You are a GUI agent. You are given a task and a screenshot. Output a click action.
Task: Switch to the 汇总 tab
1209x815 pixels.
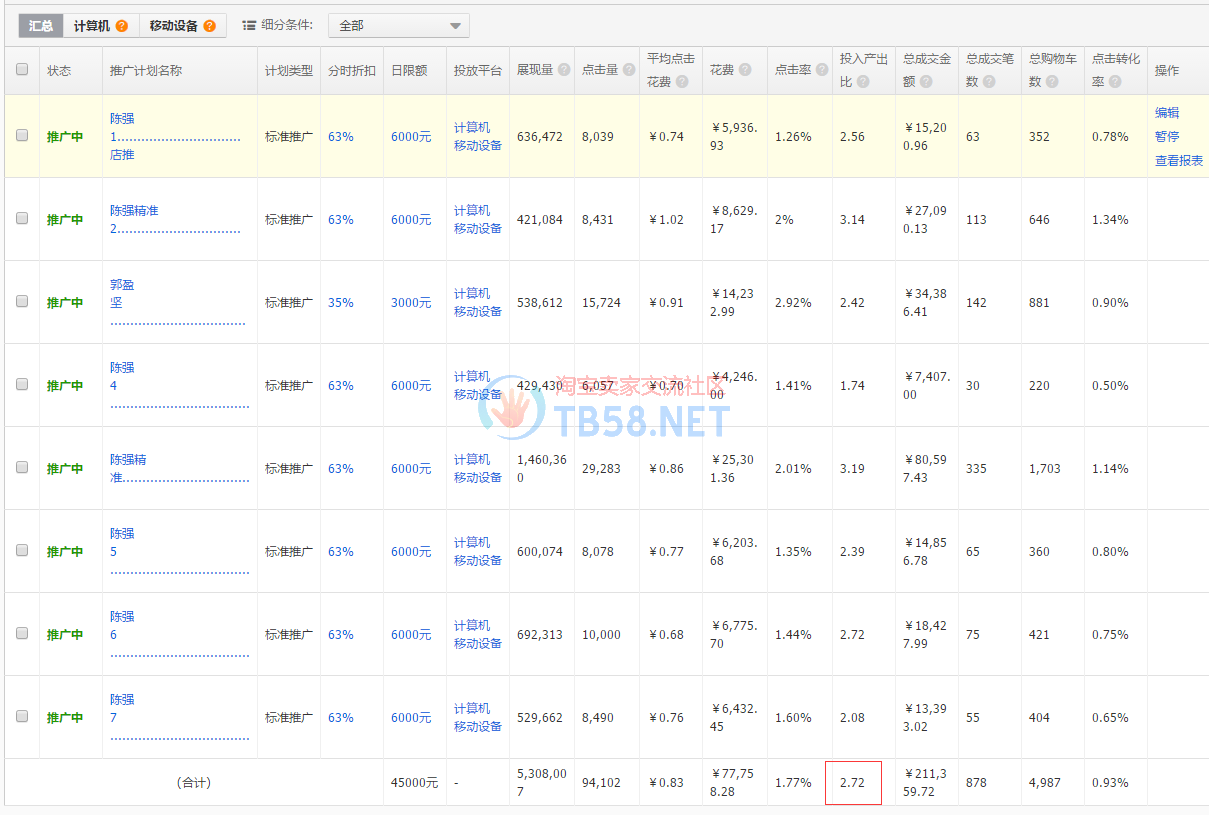[41, 26]
